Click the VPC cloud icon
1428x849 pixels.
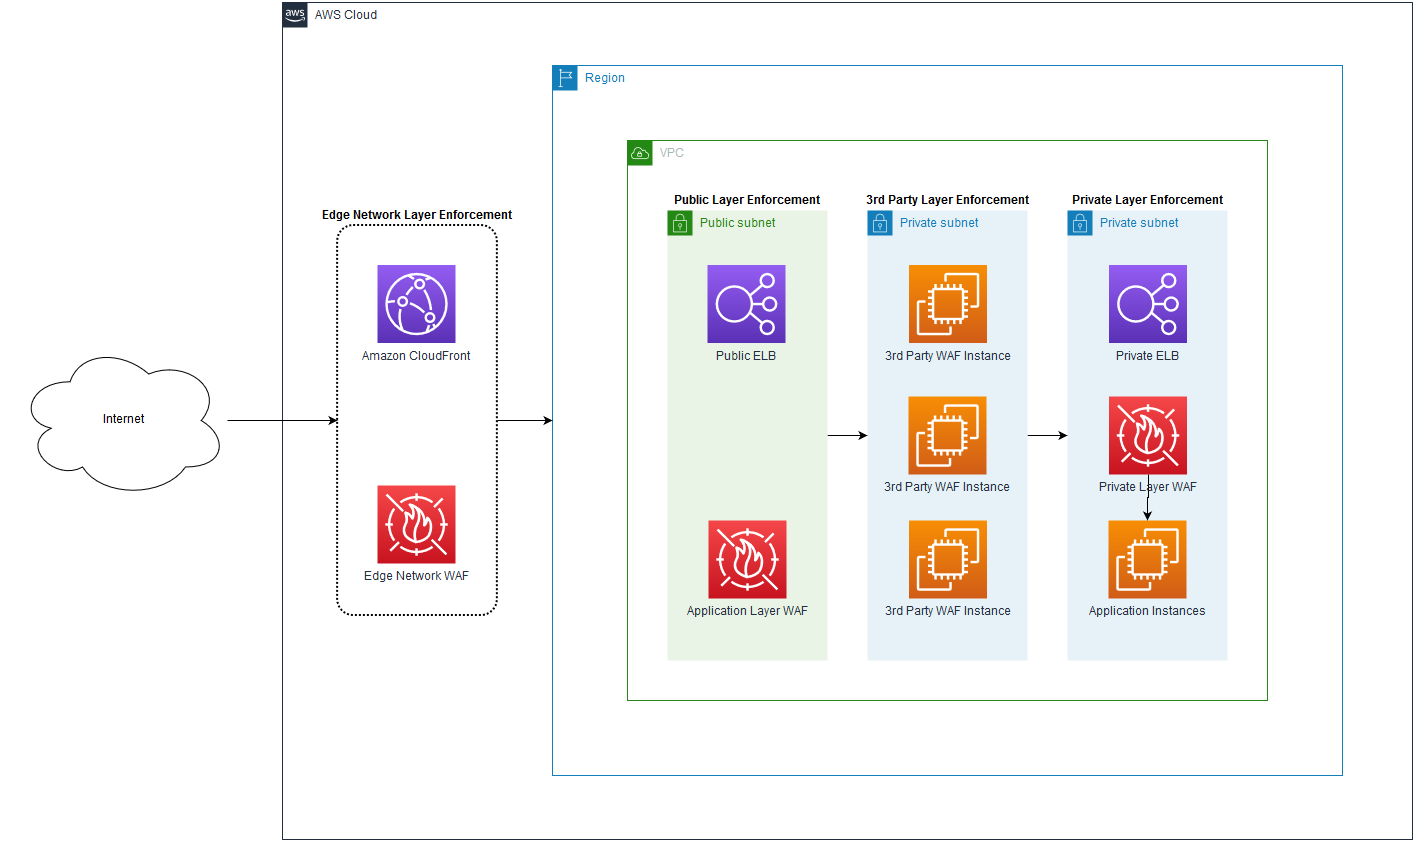(640, 152)
